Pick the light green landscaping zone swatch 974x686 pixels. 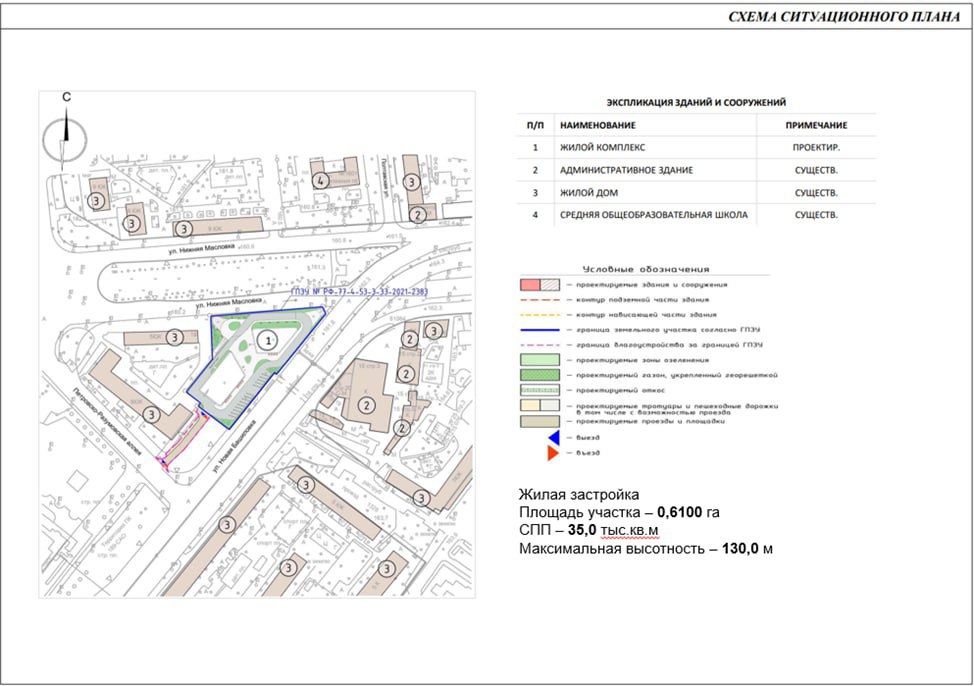point(541,359)
